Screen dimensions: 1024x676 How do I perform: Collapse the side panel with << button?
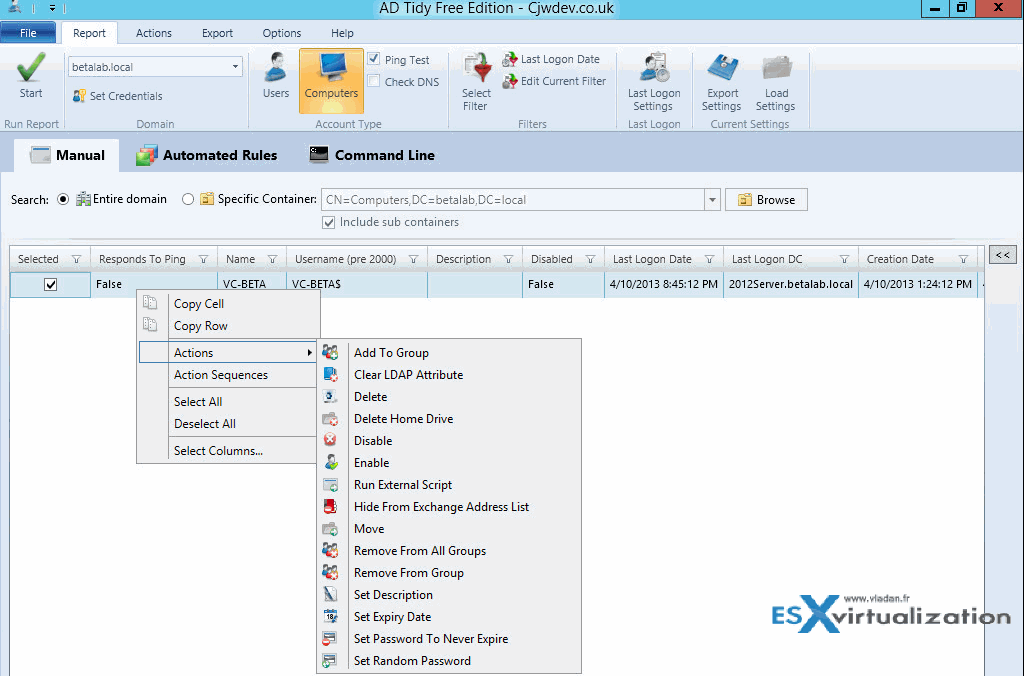(1002, 255)
